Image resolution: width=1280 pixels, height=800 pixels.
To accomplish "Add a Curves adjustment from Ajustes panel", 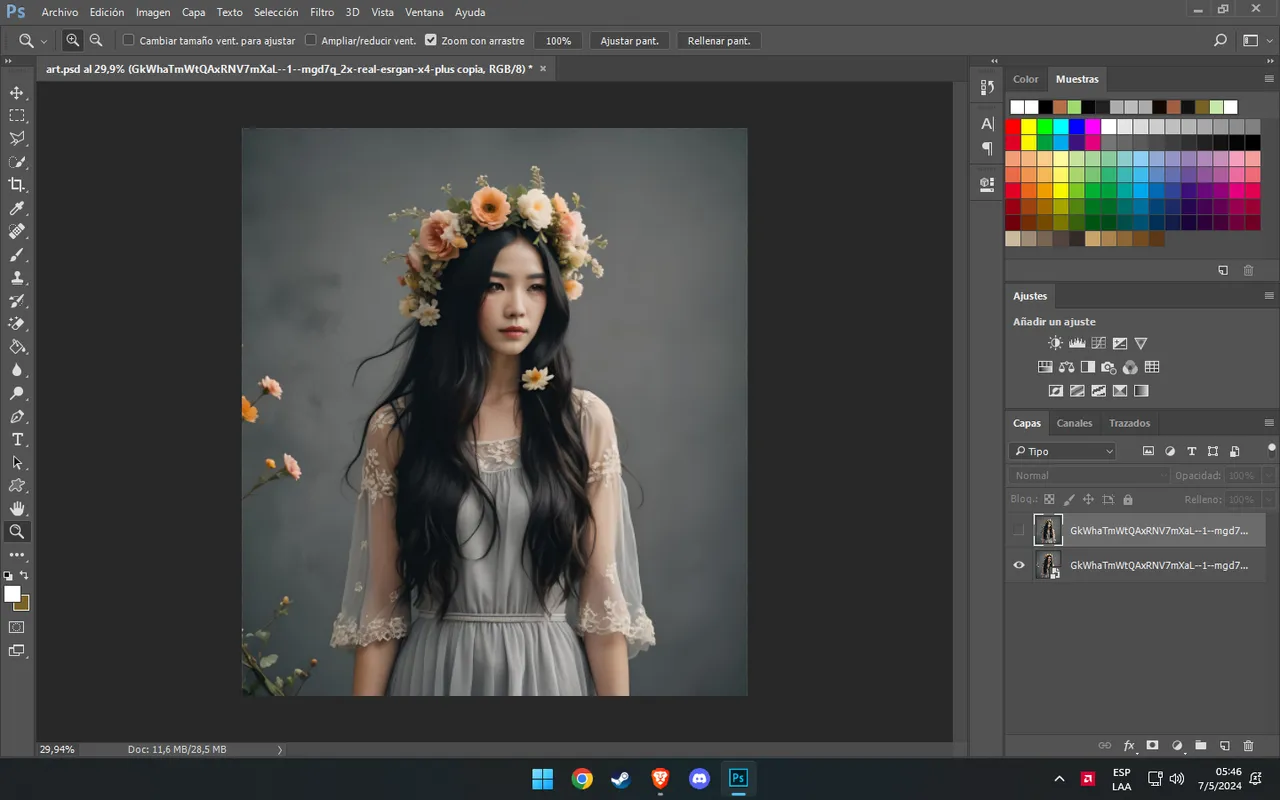I will click(1098, 343).
